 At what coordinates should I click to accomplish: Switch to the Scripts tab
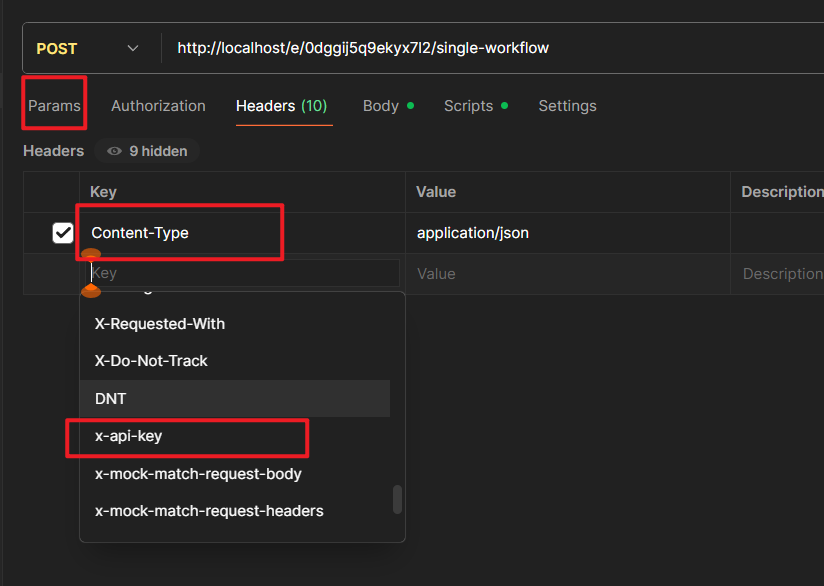coord(468,106)
